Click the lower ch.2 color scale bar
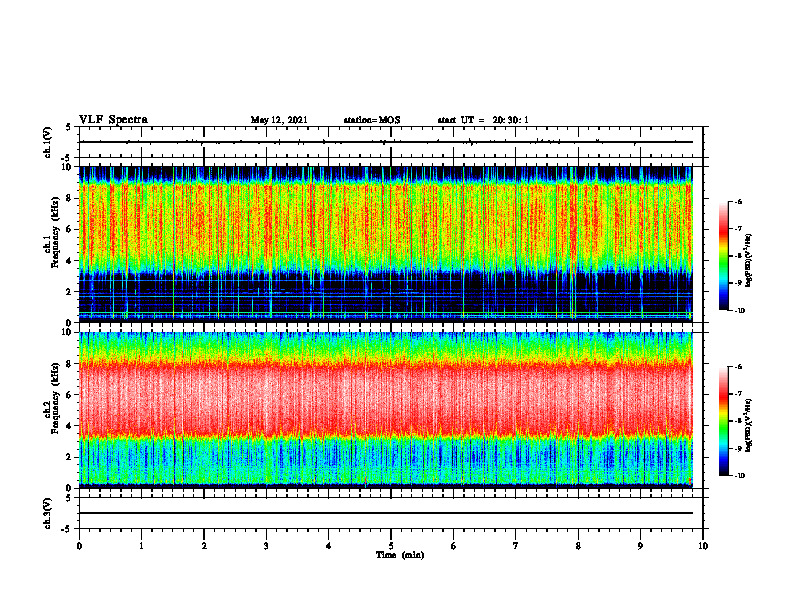The width and height of the screenshot is (792, 612). point(723,421)
